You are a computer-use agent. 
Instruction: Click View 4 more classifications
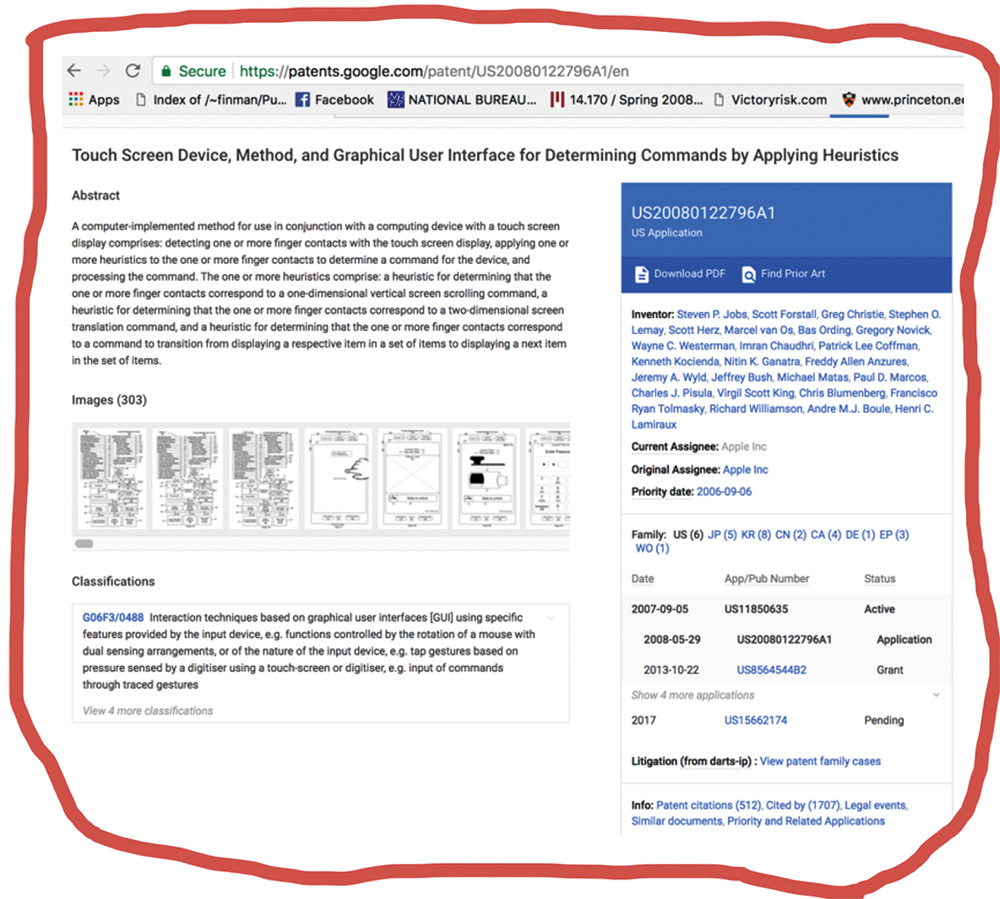point(147,710)
